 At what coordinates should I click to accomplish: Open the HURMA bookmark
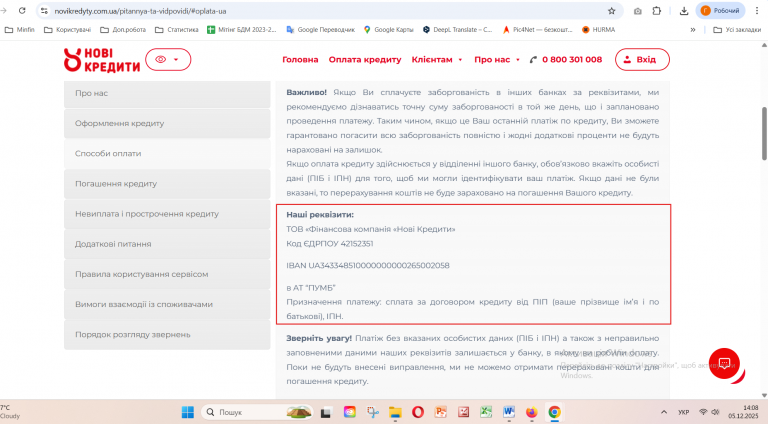tap(598, 29)
